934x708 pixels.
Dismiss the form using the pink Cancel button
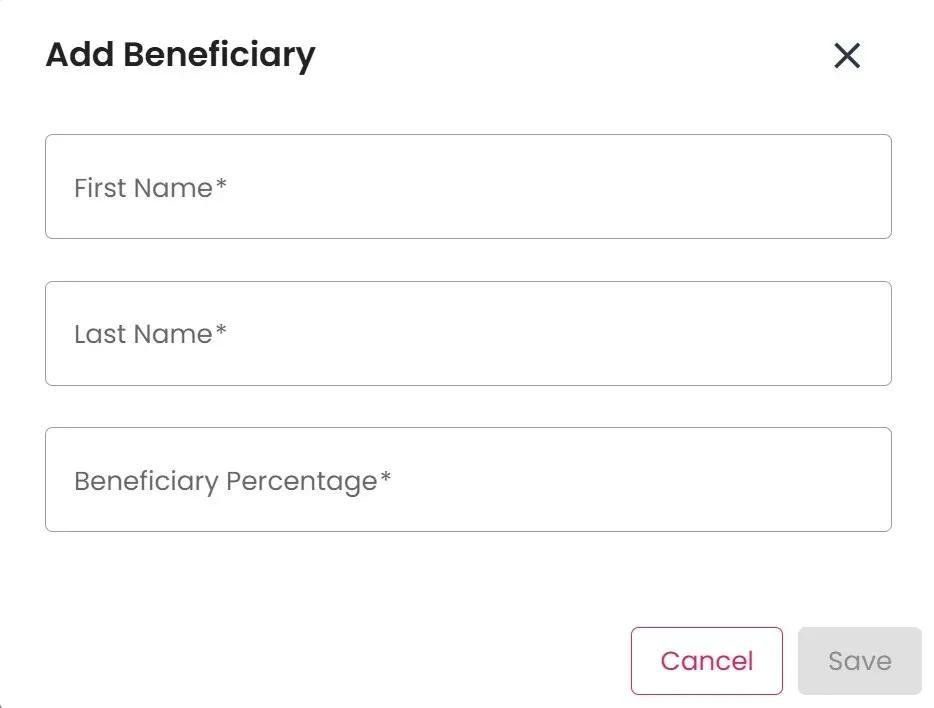706,661
